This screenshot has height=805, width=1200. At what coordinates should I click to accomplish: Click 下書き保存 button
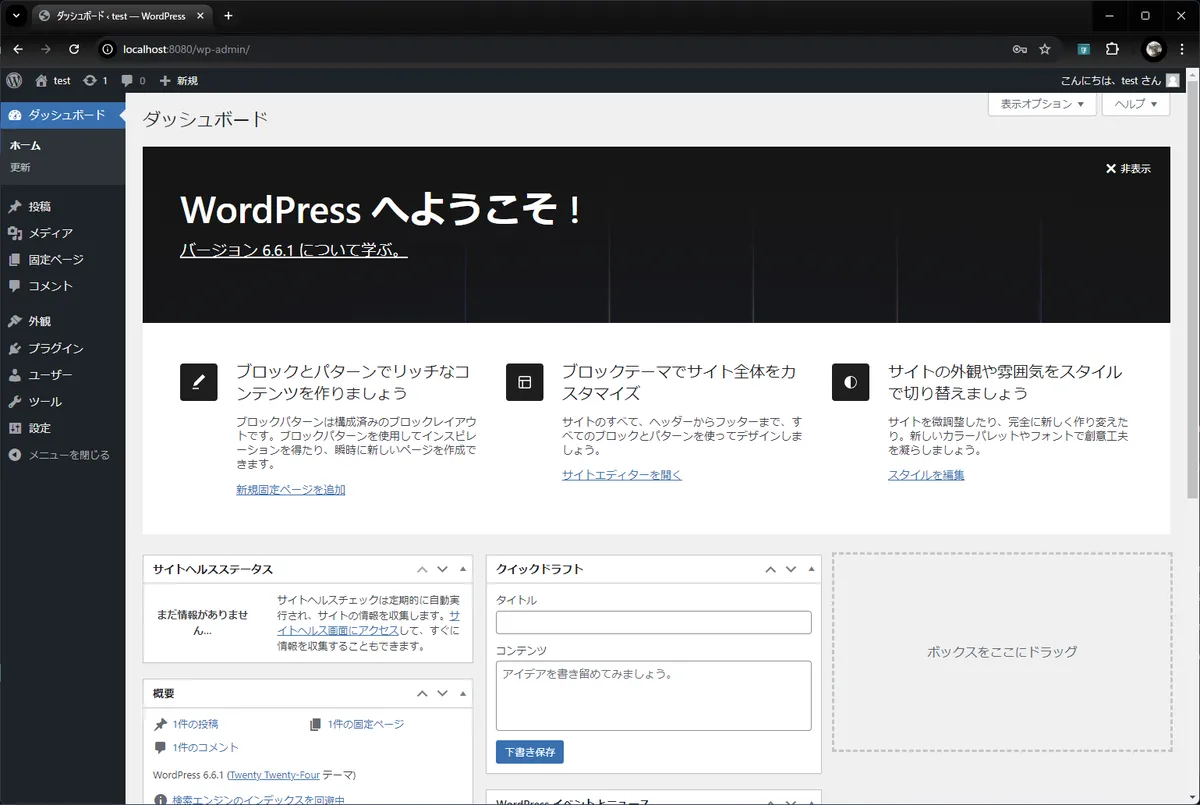pos(530,752)
